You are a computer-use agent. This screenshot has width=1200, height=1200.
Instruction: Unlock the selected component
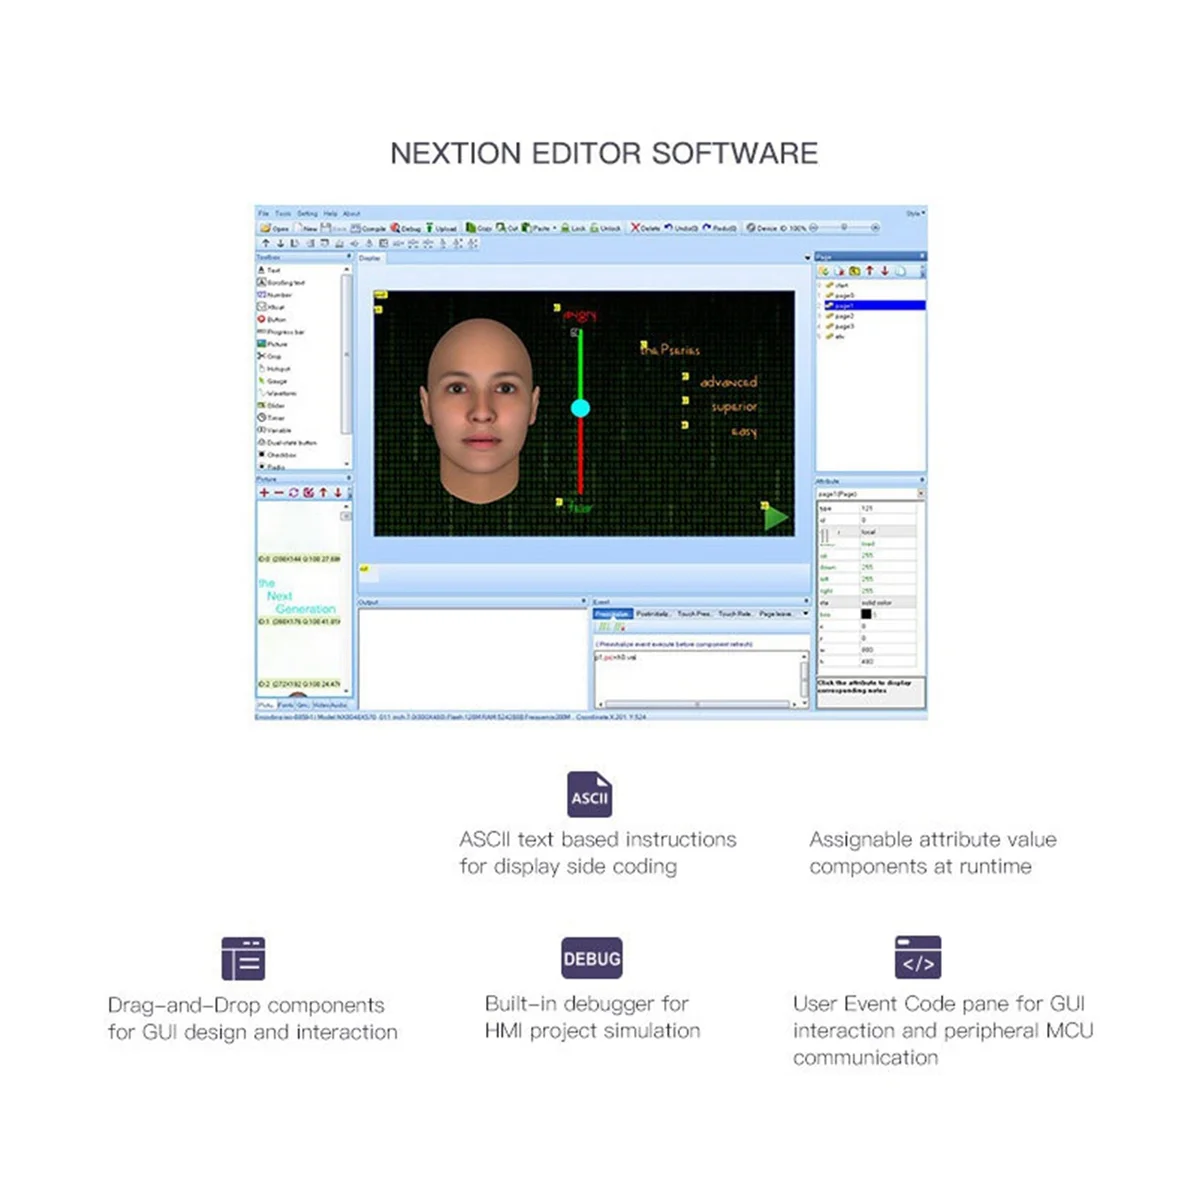(605, 228)
